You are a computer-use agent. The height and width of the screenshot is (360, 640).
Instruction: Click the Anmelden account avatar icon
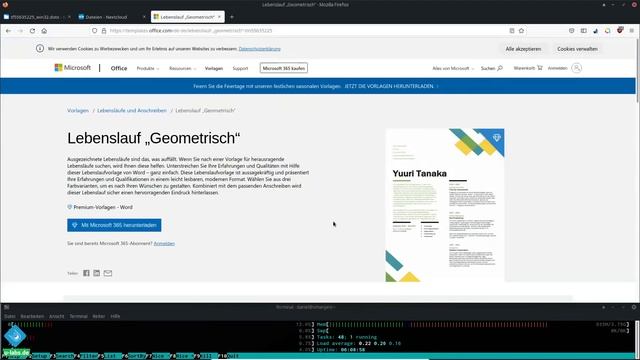click(576, 68)
